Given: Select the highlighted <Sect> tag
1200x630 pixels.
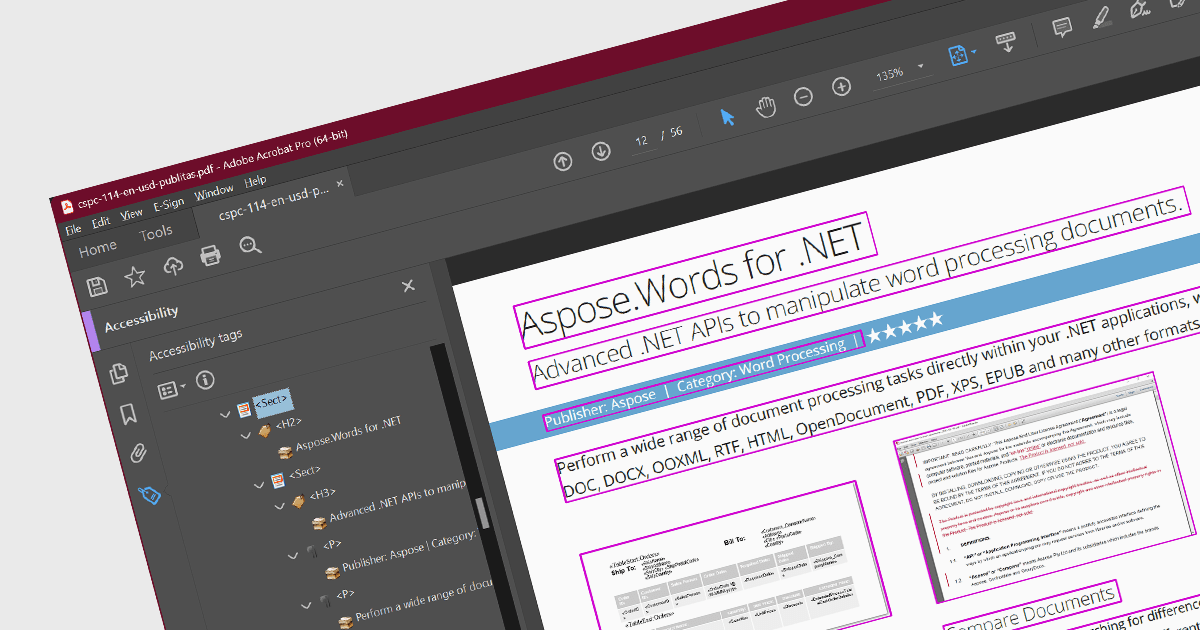Looking at the screenshot, I should tap(272, 401).
